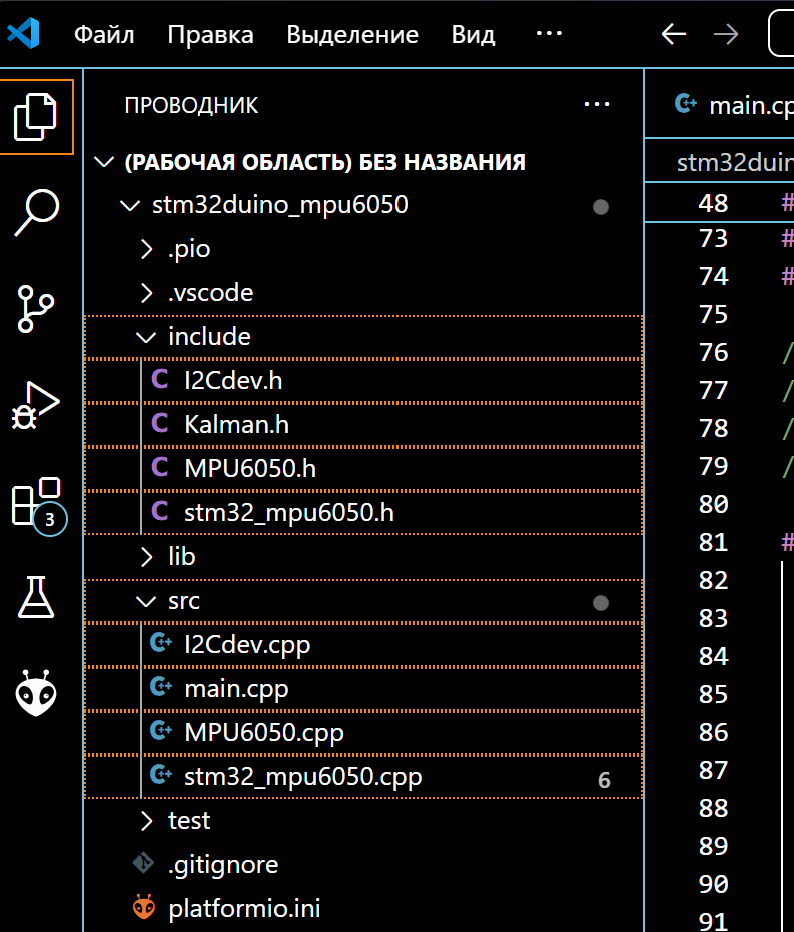Open Run and Debug view

(x=37, y=404)
